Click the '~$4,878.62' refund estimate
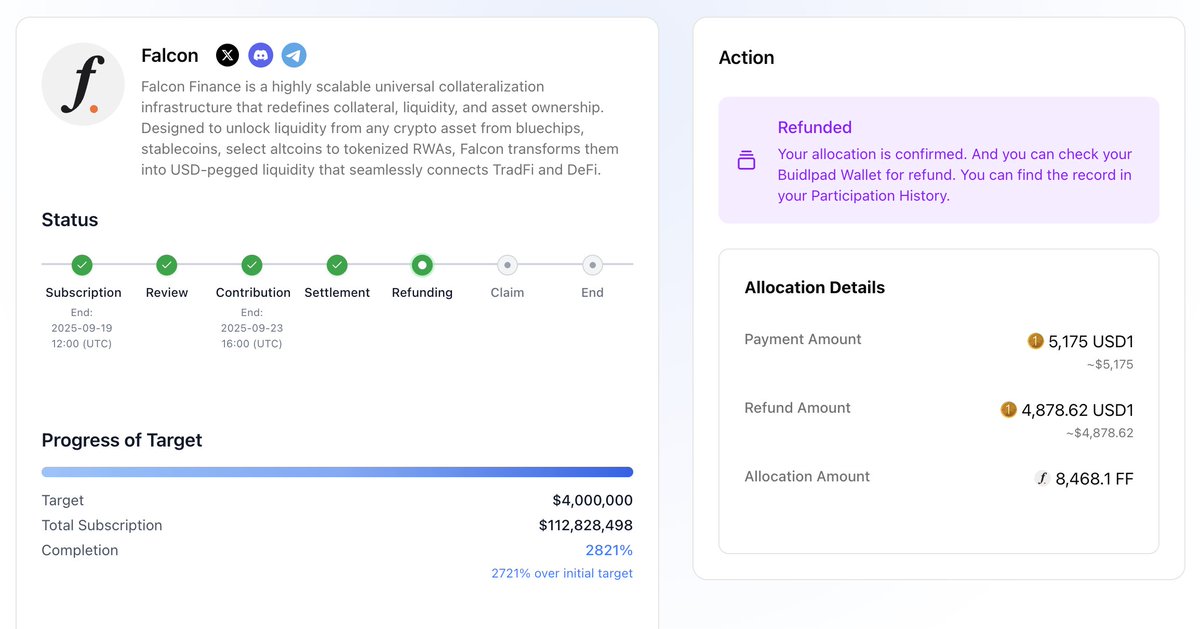Viewport: 1200px width, 629px height. click(x=1099, y=433)
